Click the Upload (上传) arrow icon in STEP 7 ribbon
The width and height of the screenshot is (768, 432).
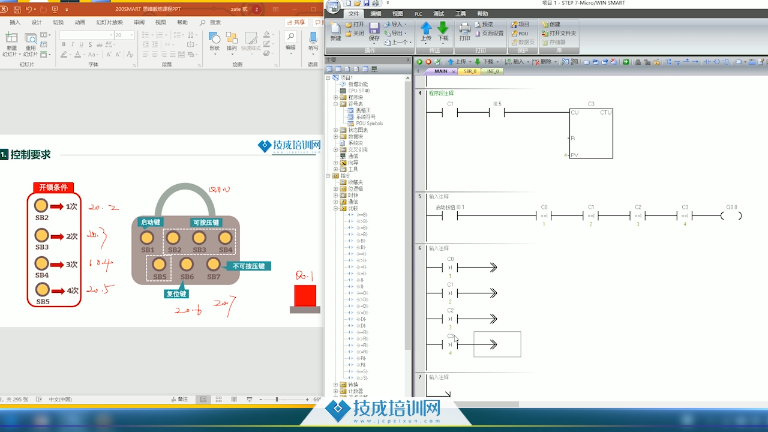point(426,30)
